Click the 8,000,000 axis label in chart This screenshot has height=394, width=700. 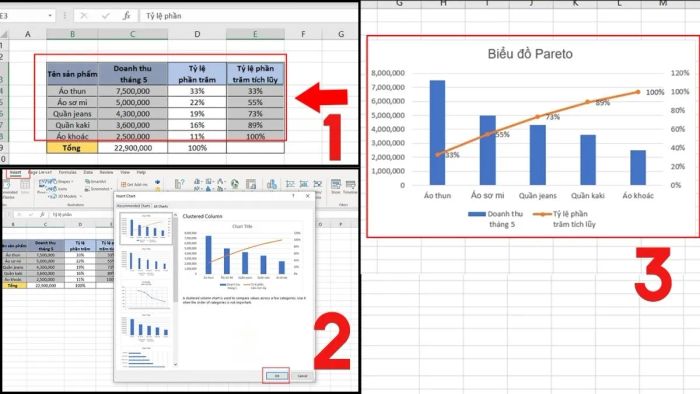tap(388, 73)
